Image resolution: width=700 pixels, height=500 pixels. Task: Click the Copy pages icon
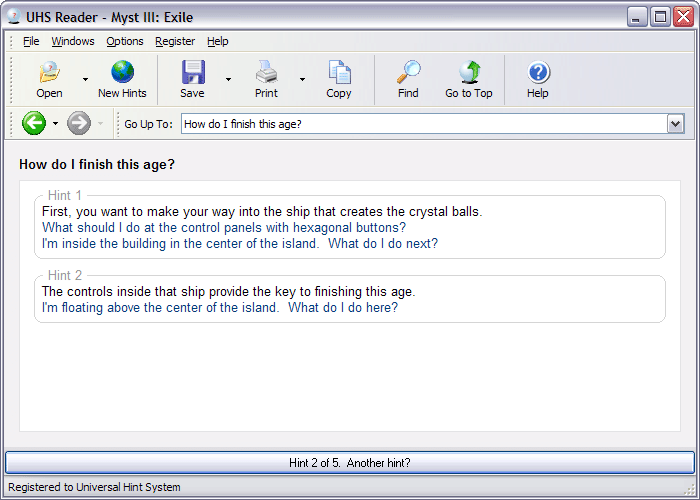(x=339, y=72)
